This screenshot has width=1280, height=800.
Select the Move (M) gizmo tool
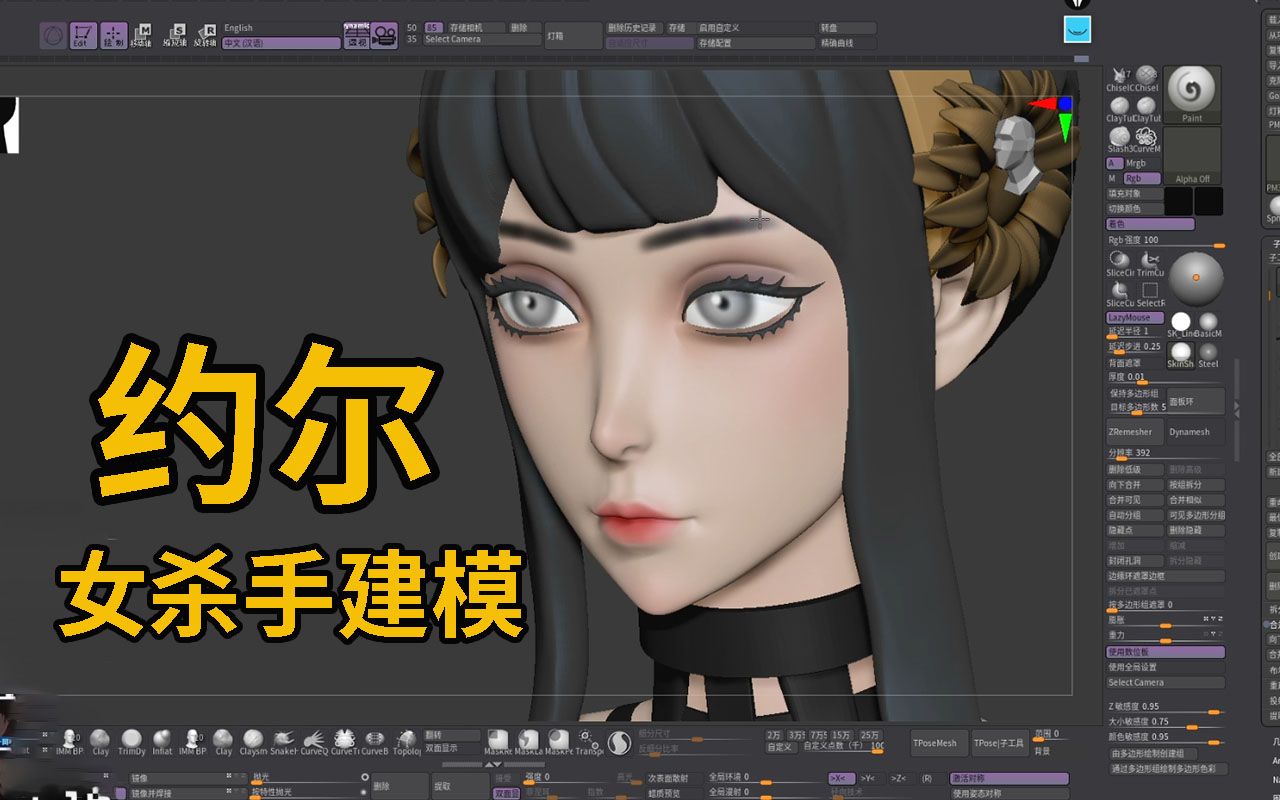pos(143,36)
